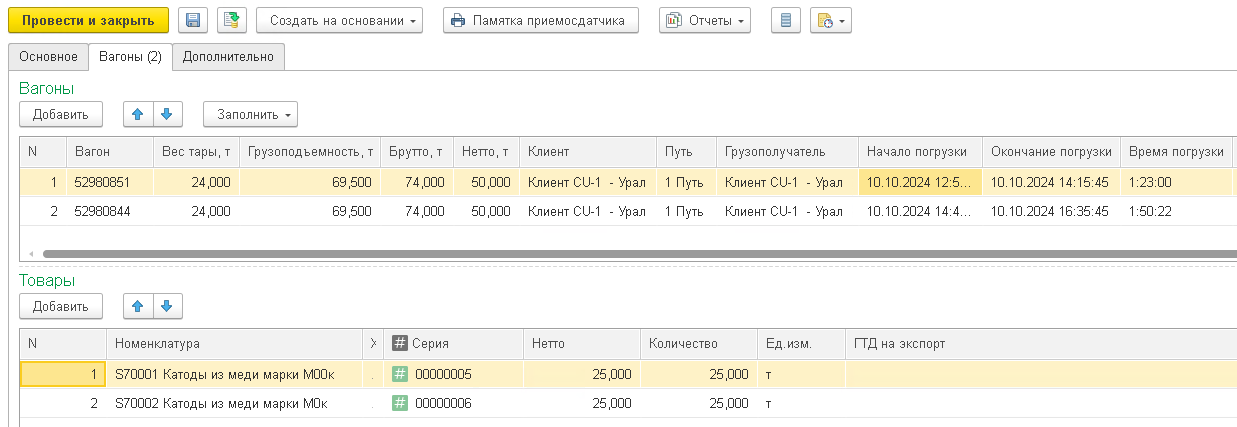Click the Памятка приемосдатчика button

pyautogui.click(x=540, y=20)
